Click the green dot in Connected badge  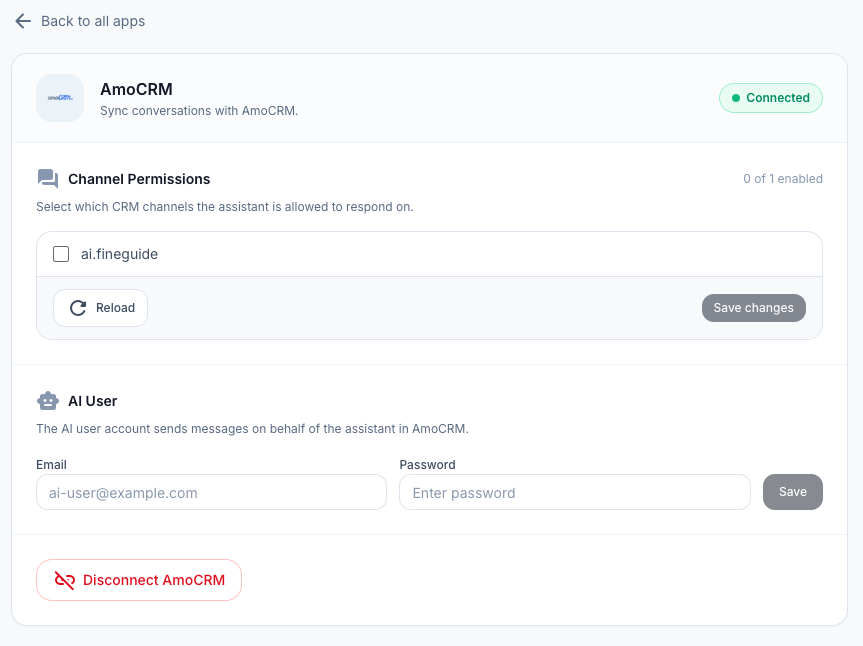(x=736, y=98)
